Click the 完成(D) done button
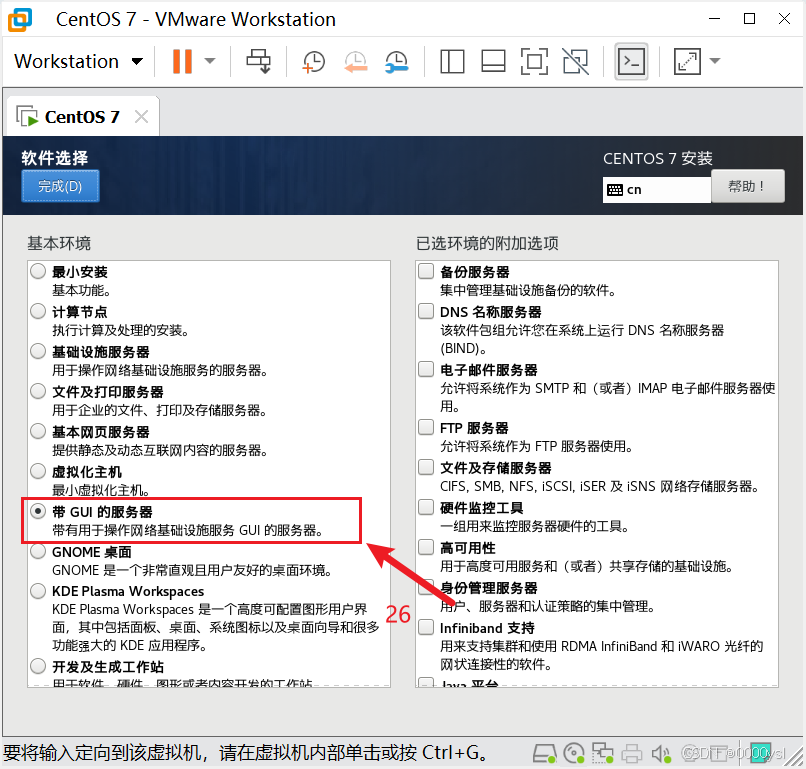Viewport: 806px width, 769px height. tap(60, 186)
